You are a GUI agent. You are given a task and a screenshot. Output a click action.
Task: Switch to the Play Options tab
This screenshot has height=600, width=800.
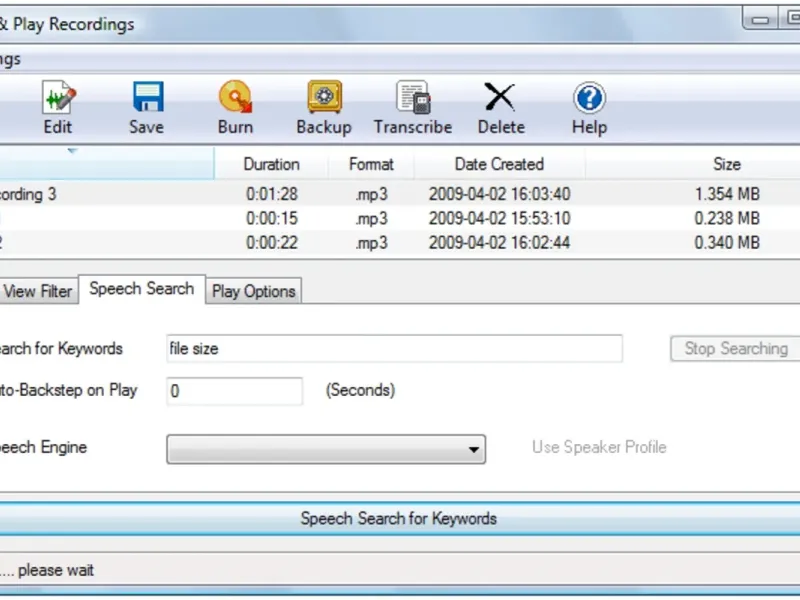coord(254,291)
